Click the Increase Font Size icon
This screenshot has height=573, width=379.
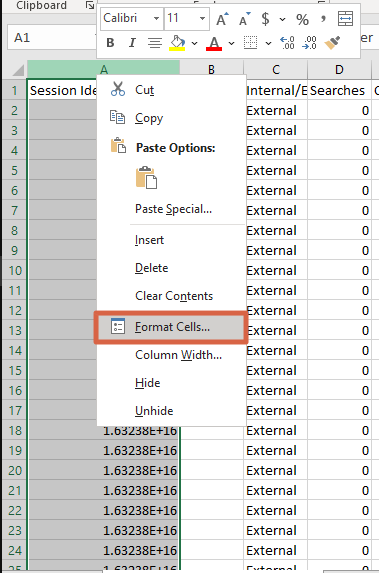pyautogui.click(x=222, y=19)
